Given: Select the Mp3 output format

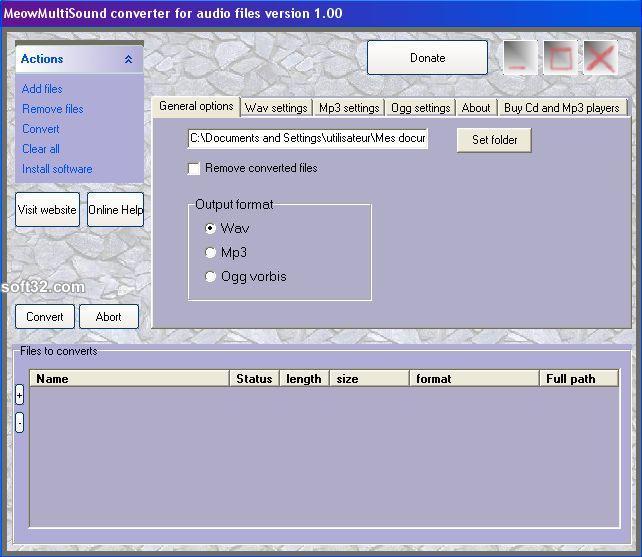Looking at the screenshot, I should pos(210,252).
